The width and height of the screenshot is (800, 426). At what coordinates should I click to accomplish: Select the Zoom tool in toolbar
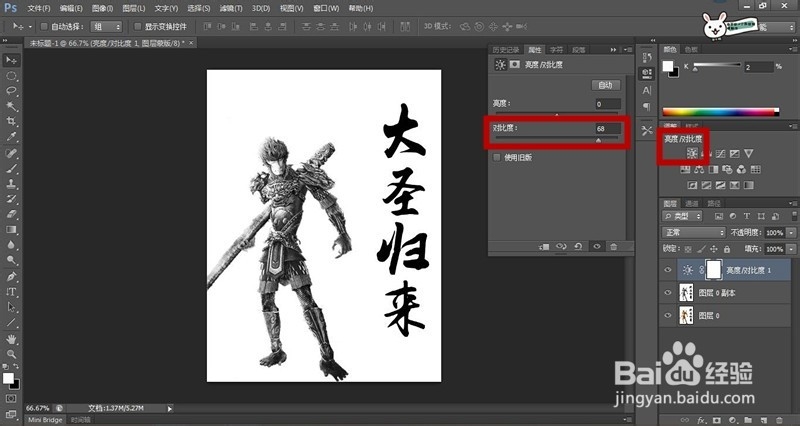pos(11,354)
